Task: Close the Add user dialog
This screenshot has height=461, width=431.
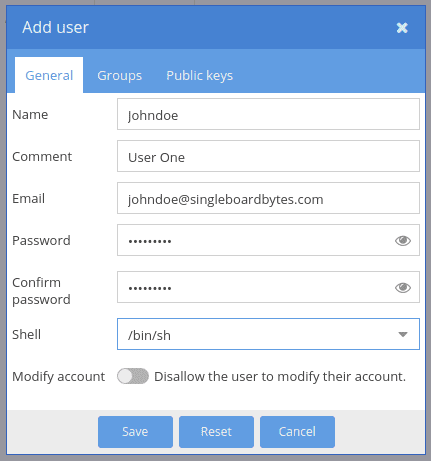Action: pos(402,28)
